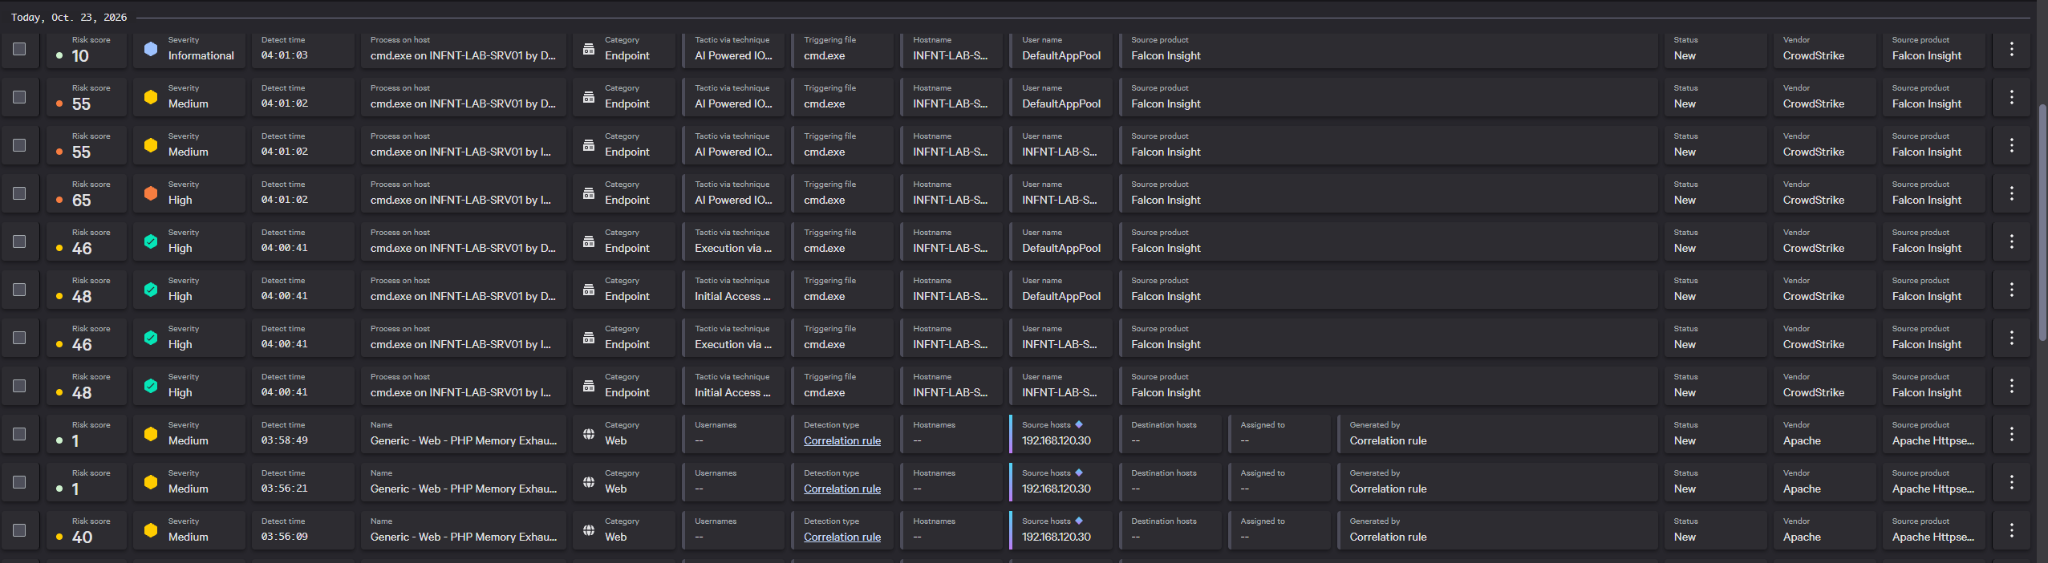
Task: Open three-dot actions menu for risk 10 detection
Action: tap(2011, 48)
